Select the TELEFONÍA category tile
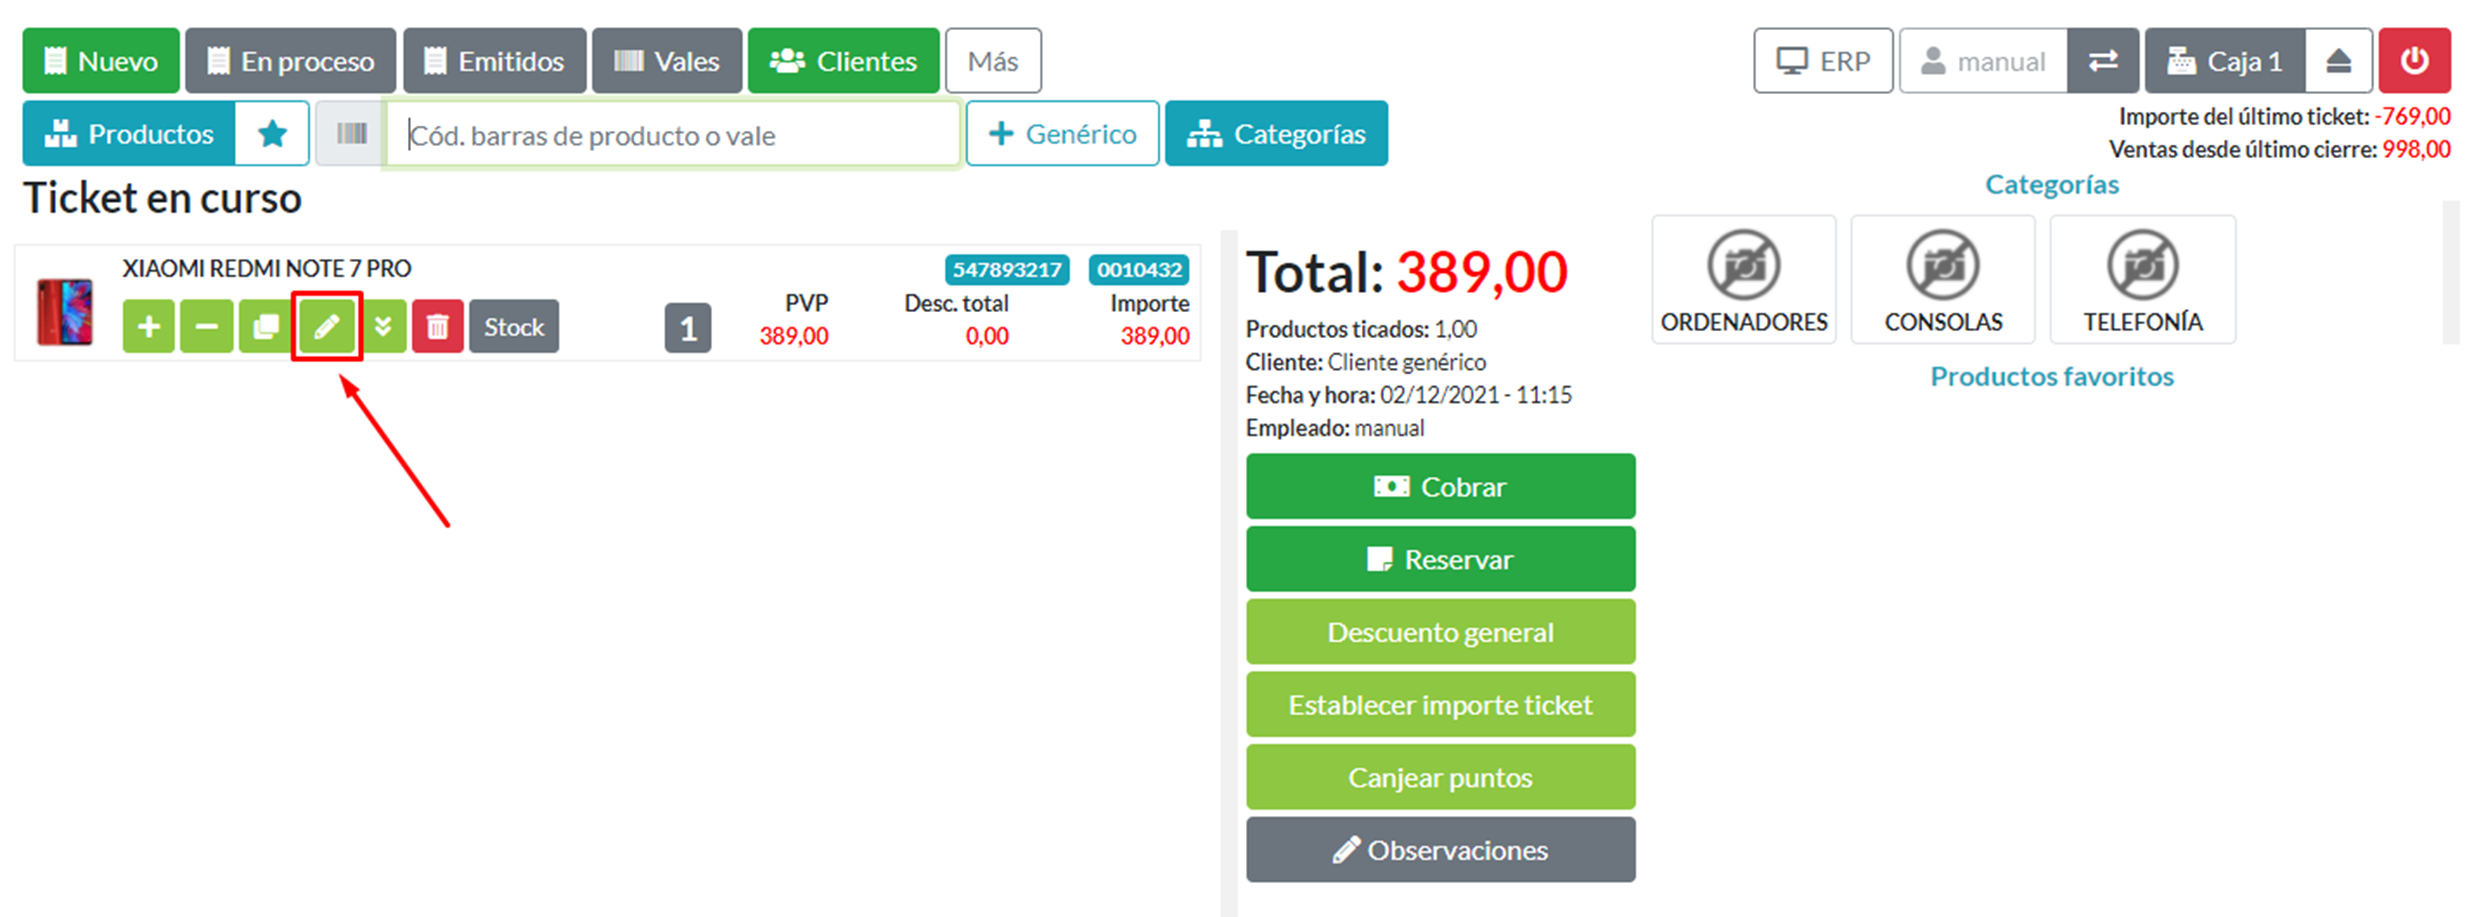The width and height of the screenshot is (2467, 917). [x=2142, y=280]
